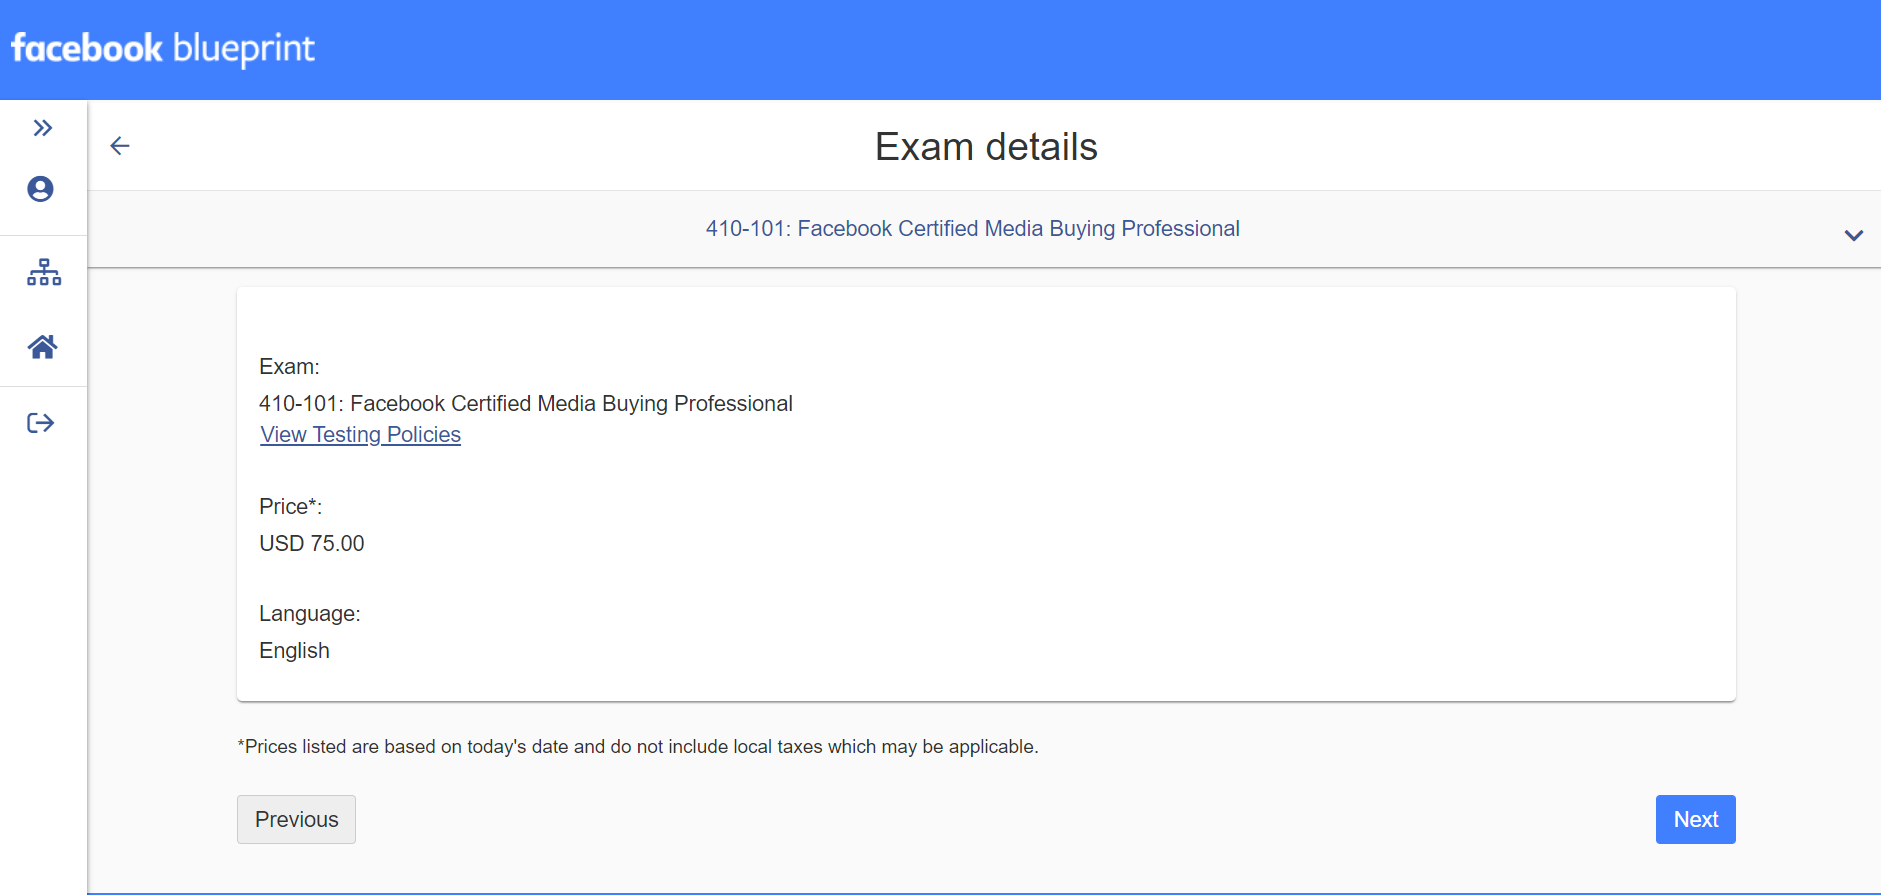Click the facebook blueprint logo
The width and height of the screenshot is (1881, 895).
pyautogui.click(x=163, y=48)
